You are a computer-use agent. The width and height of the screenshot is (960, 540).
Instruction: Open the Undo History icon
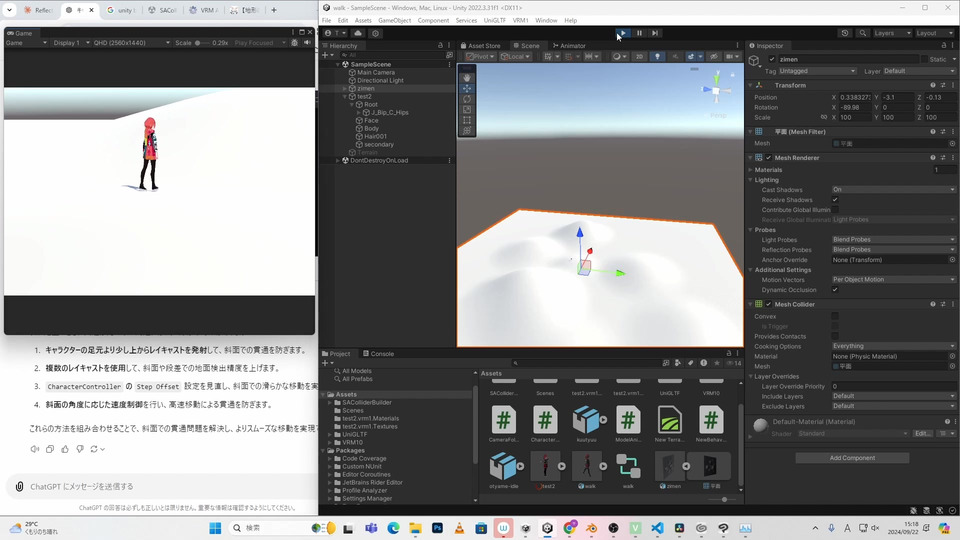845,33
